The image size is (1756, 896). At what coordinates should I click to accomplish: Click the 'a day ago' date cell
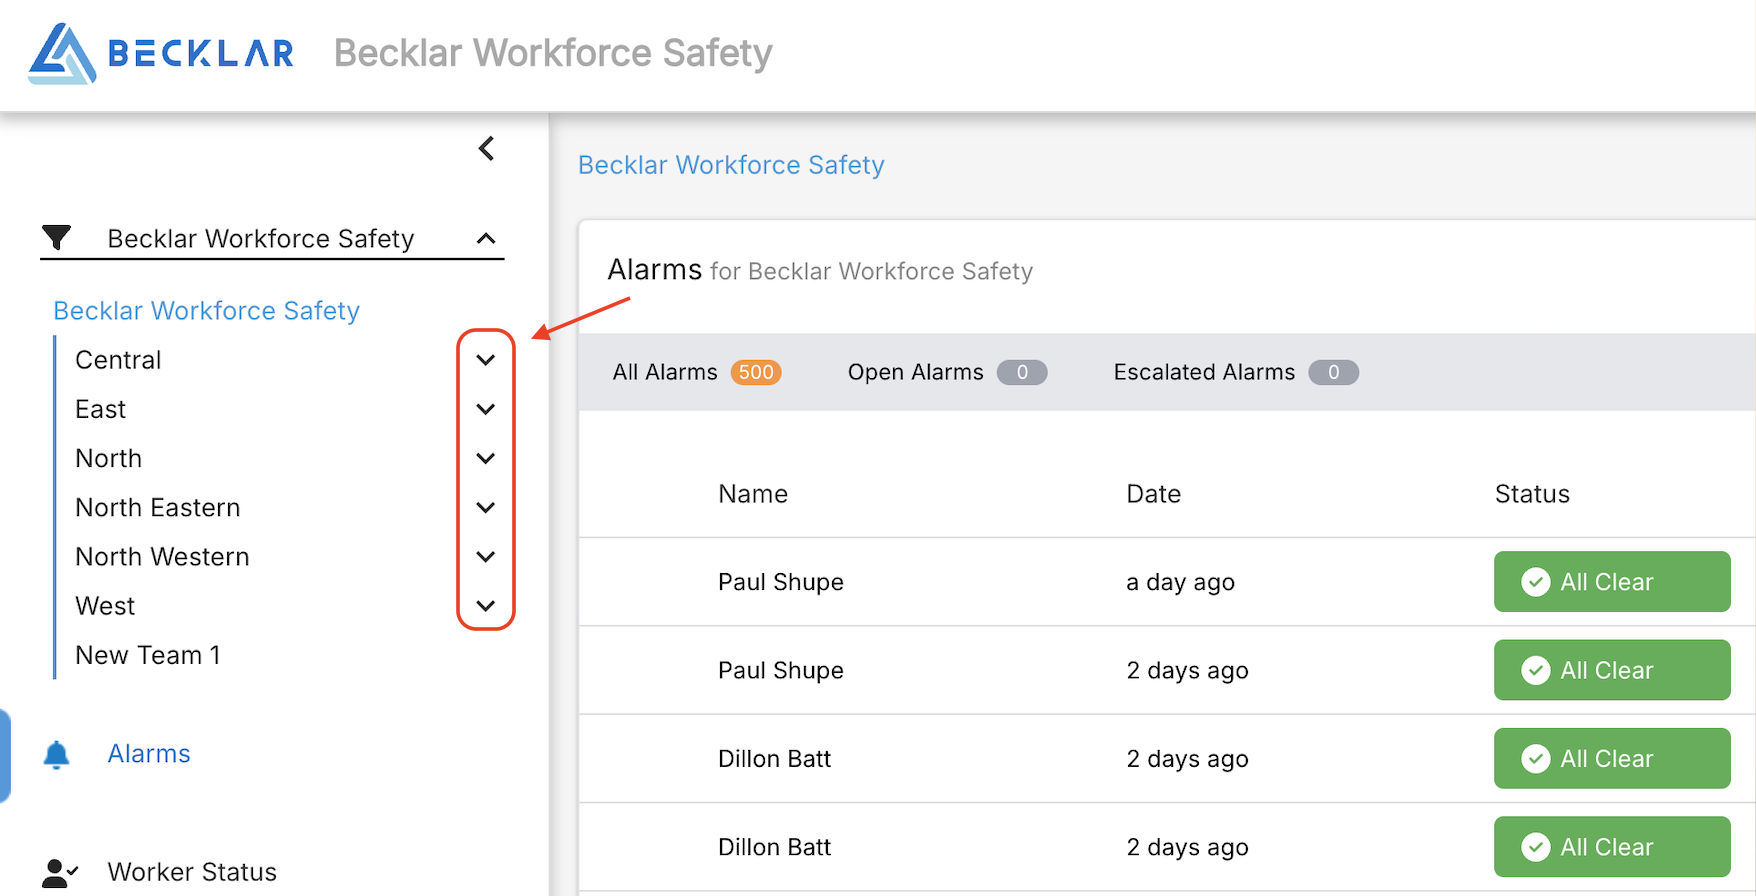[1180, 582]
